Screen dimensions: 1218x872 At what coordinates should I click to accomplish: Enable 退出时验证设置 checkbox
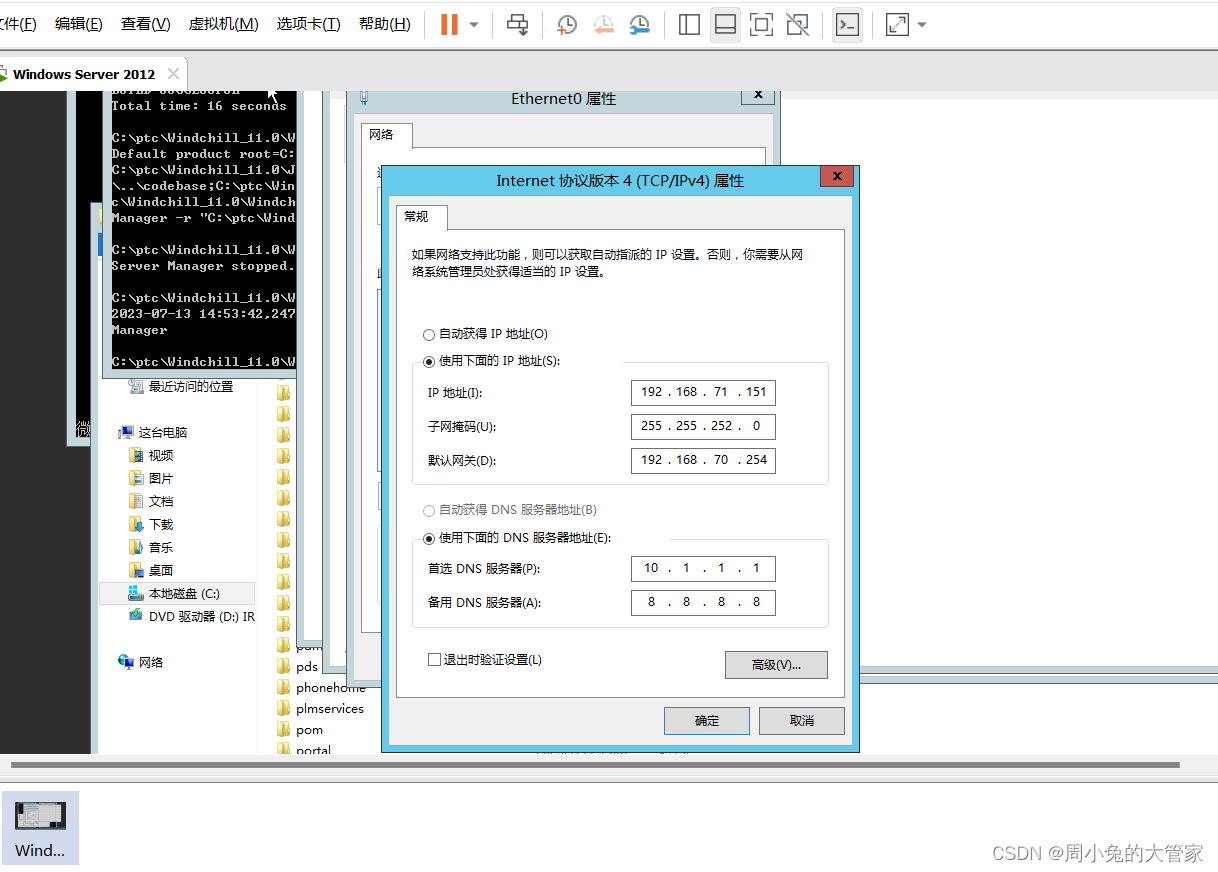pyautogui.click(x=435, y=659)
